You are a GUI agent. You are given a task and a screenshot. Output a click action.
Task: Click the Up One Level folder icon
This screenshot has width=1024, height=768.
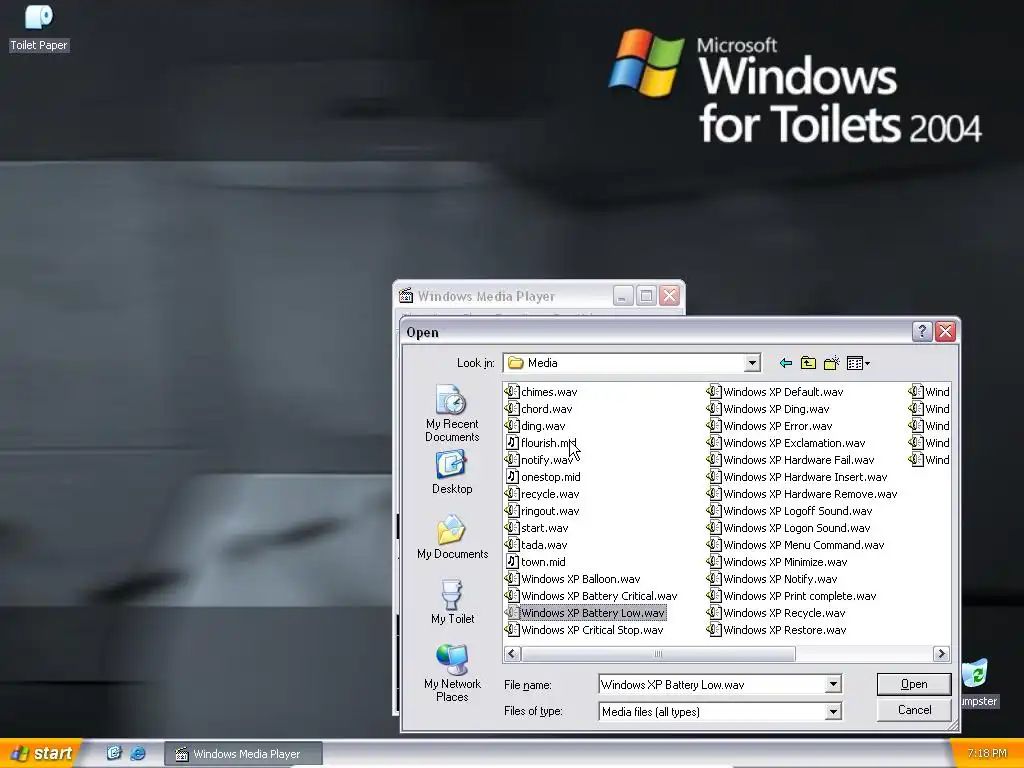click(x=808, y=363)
